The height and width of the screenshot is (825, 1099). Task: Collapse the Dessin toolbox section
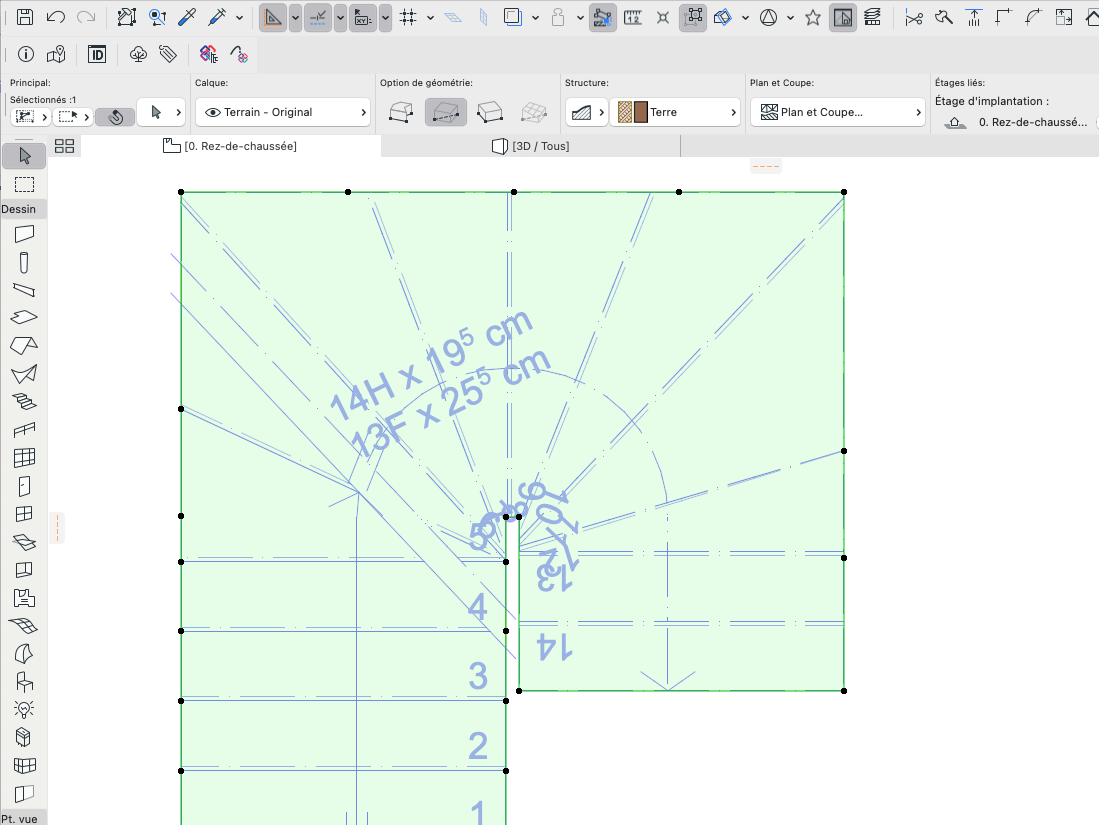[24, 209]
